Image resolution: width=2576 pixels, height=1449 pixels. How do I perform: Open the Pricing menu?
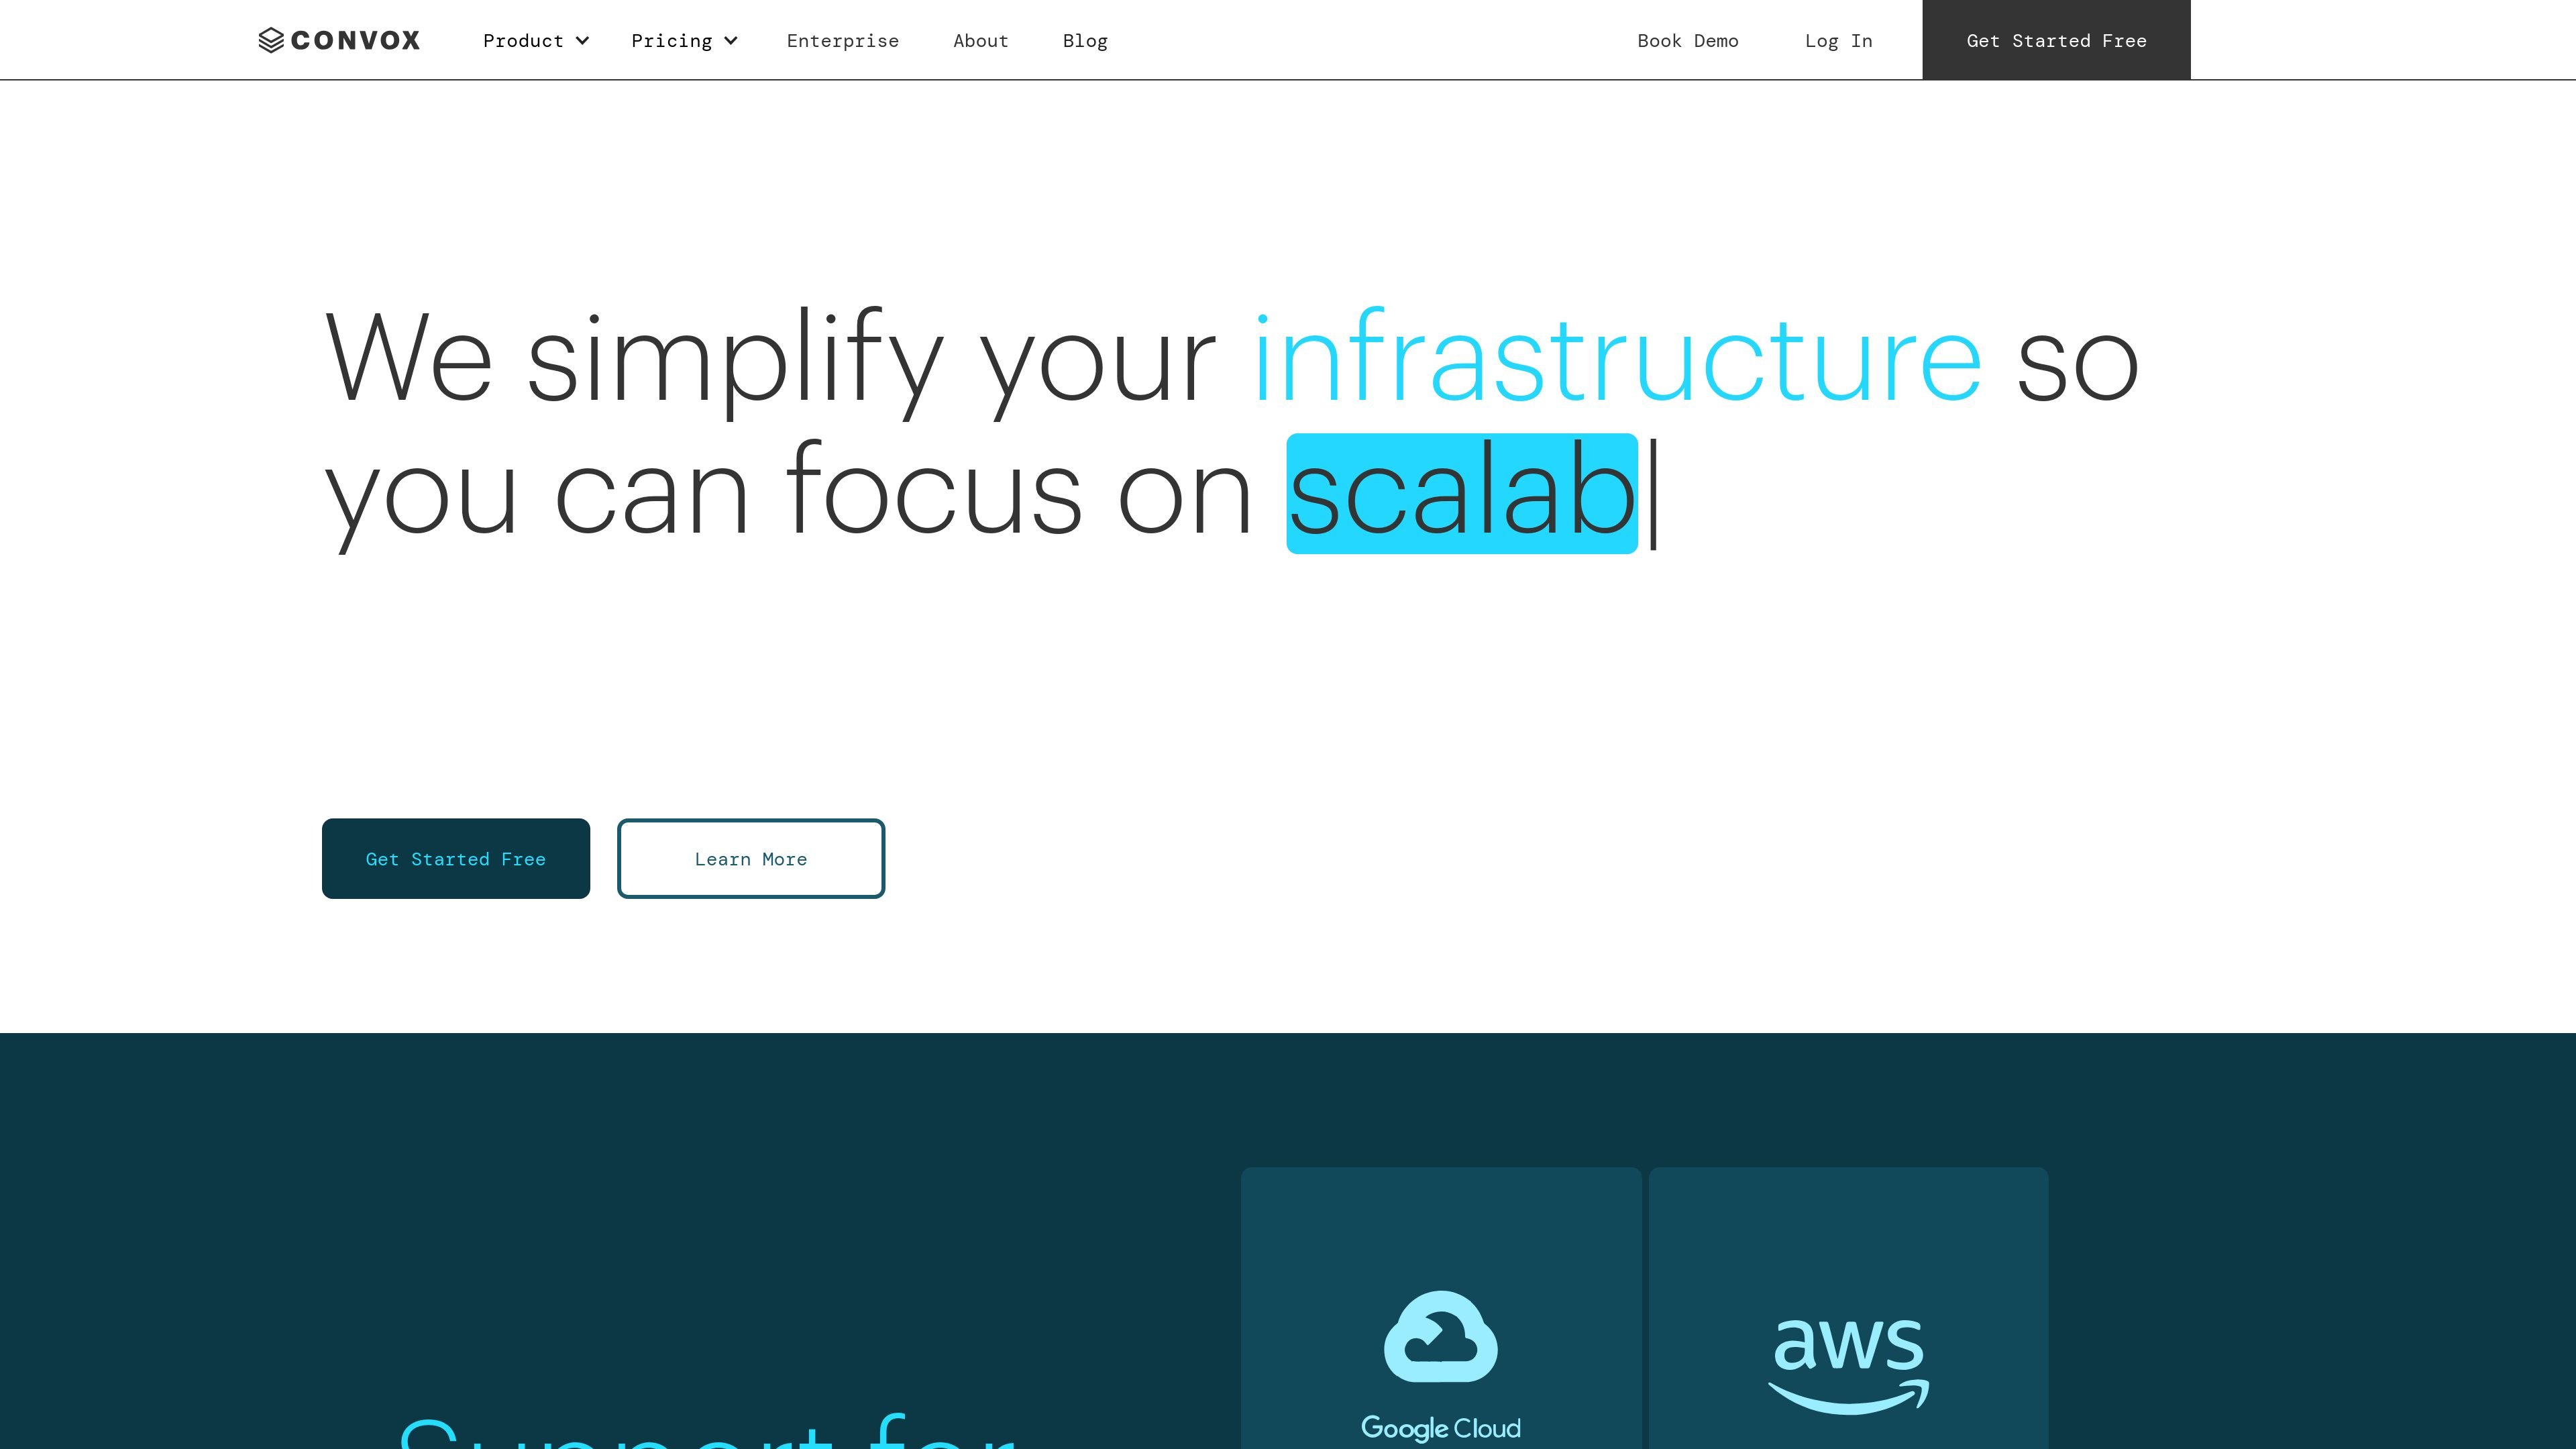pyautogui.click(x=684, y=41)
